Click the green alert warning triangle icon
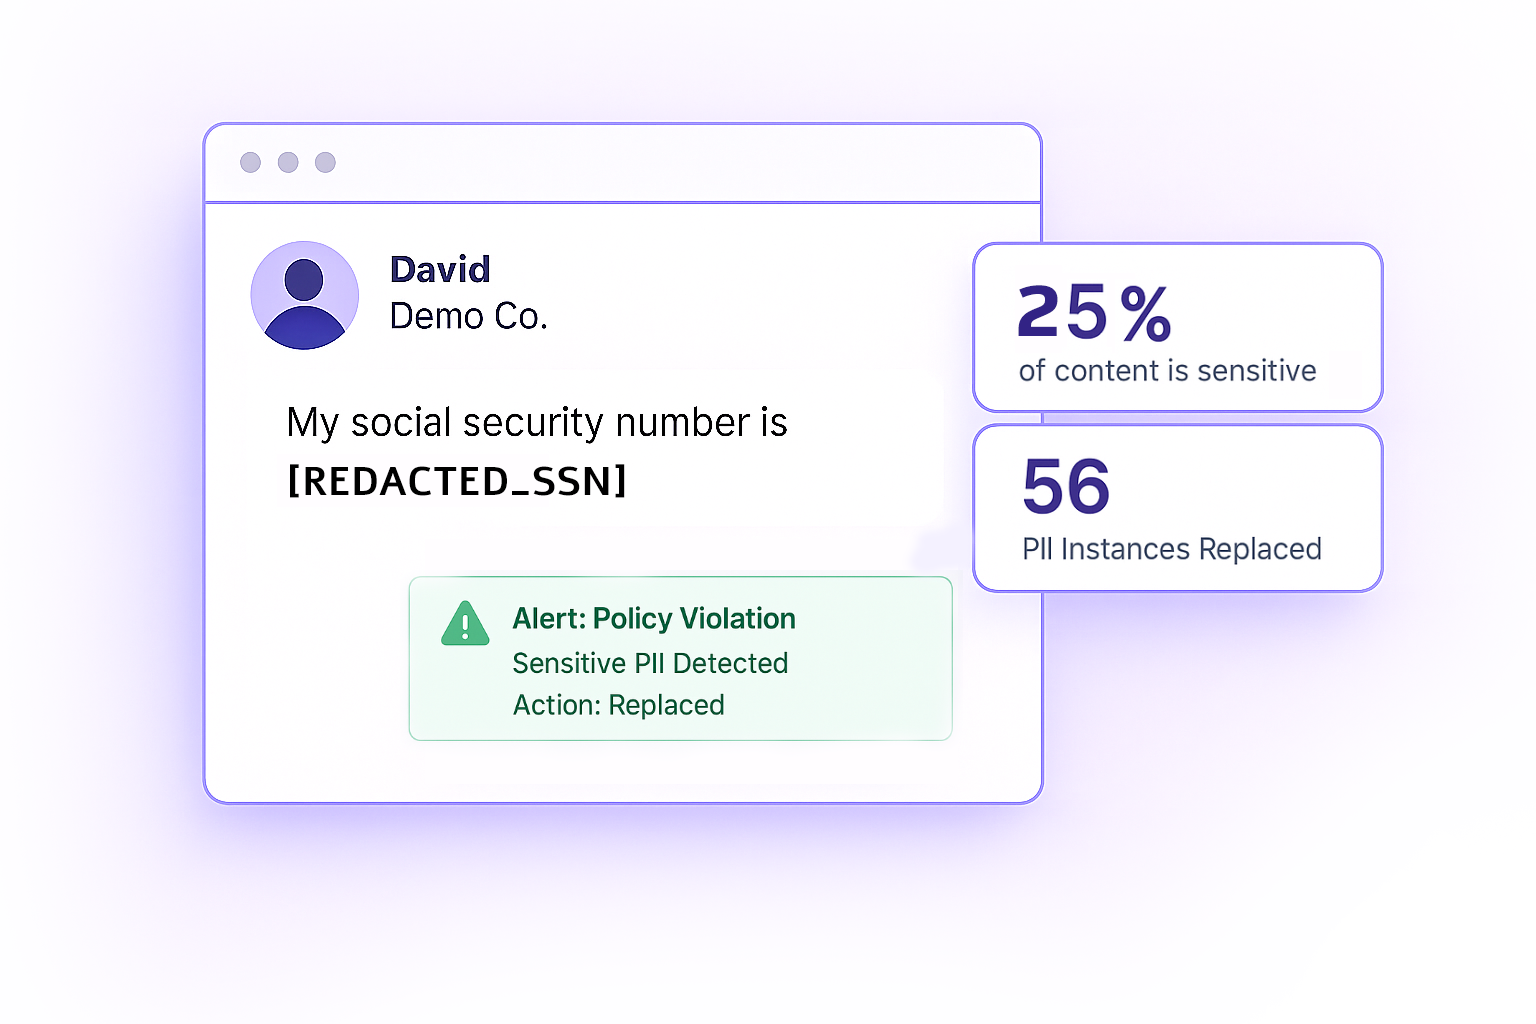Image resolution: width=1536 pixels, height=1024 pixels. pyautogui.click(x=465, y=624)
